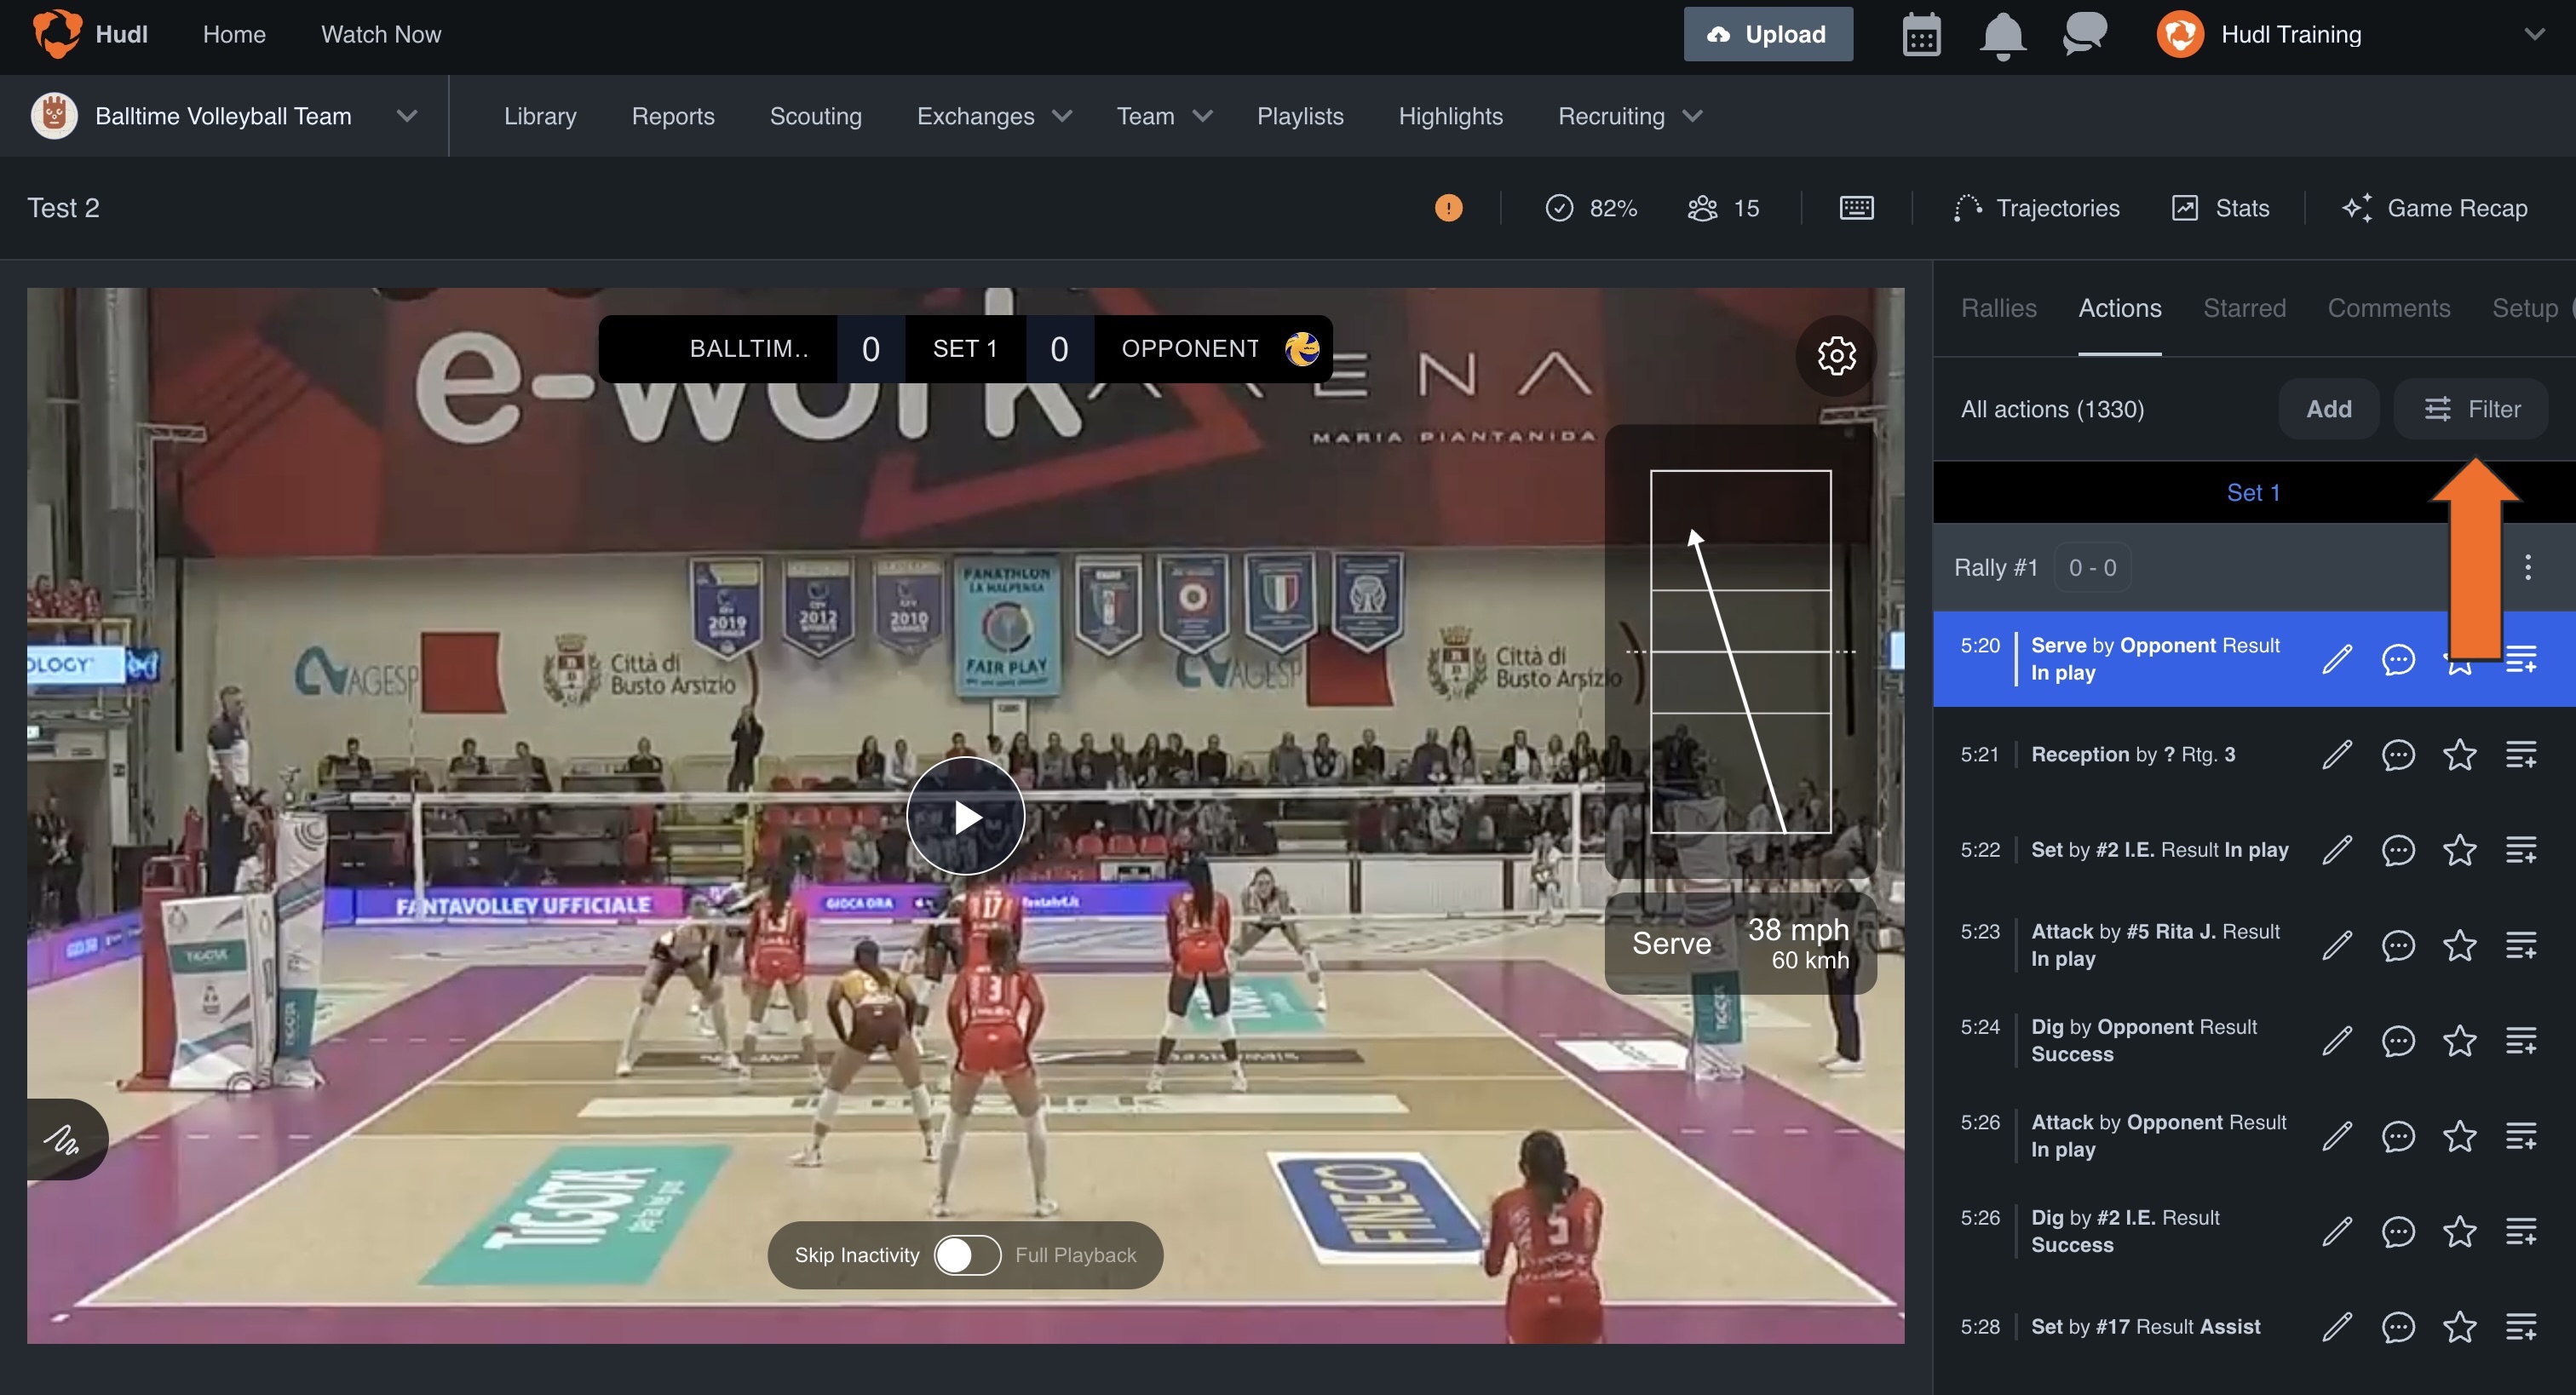Screen dimensions: 2576x1395
Task: Go to Watch Now
Action: (x=381, y=34)
